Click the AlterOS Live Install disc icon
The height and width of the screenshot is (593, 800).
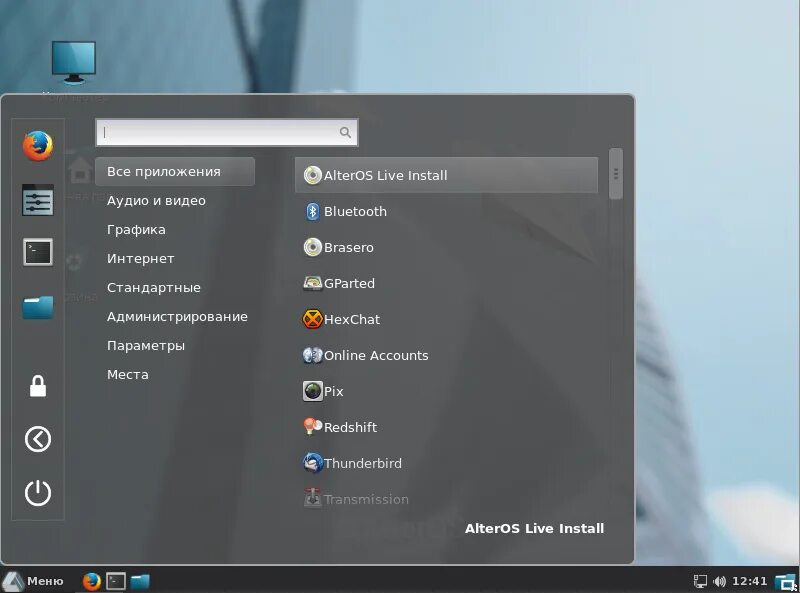coord(312,175)
